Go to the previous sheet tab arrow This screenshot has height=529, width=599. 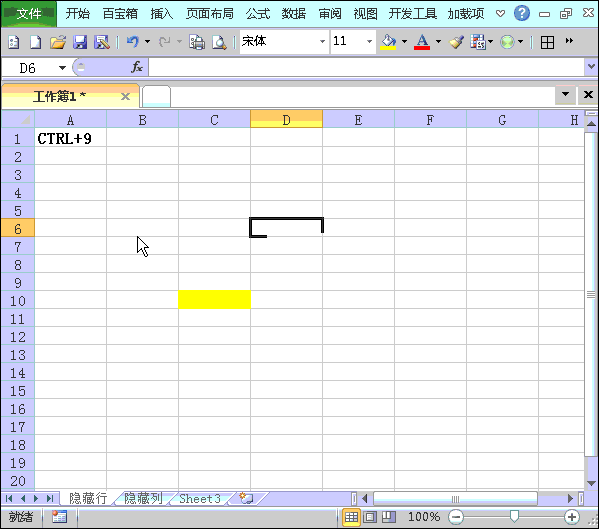(x=23, y=498)
